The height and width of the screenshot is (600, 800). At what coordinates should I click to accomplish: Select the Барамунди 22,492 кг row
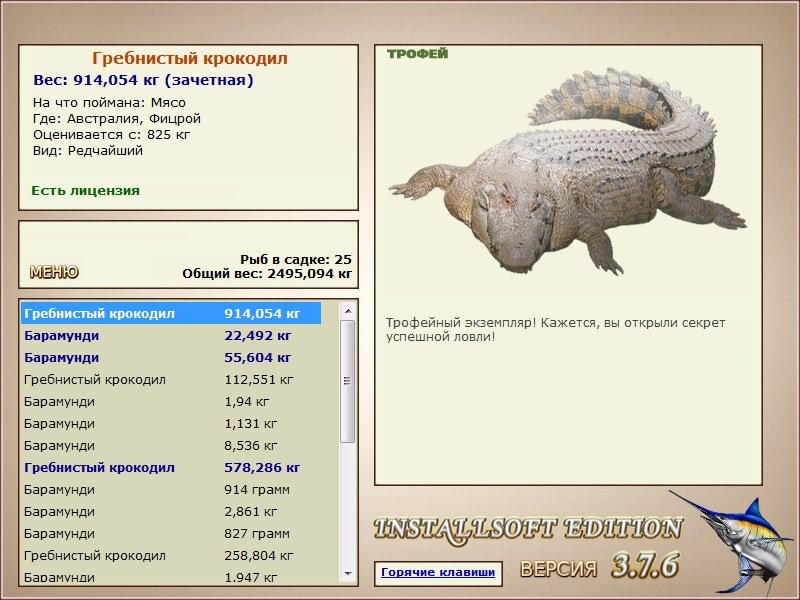[x=171, y=336]
